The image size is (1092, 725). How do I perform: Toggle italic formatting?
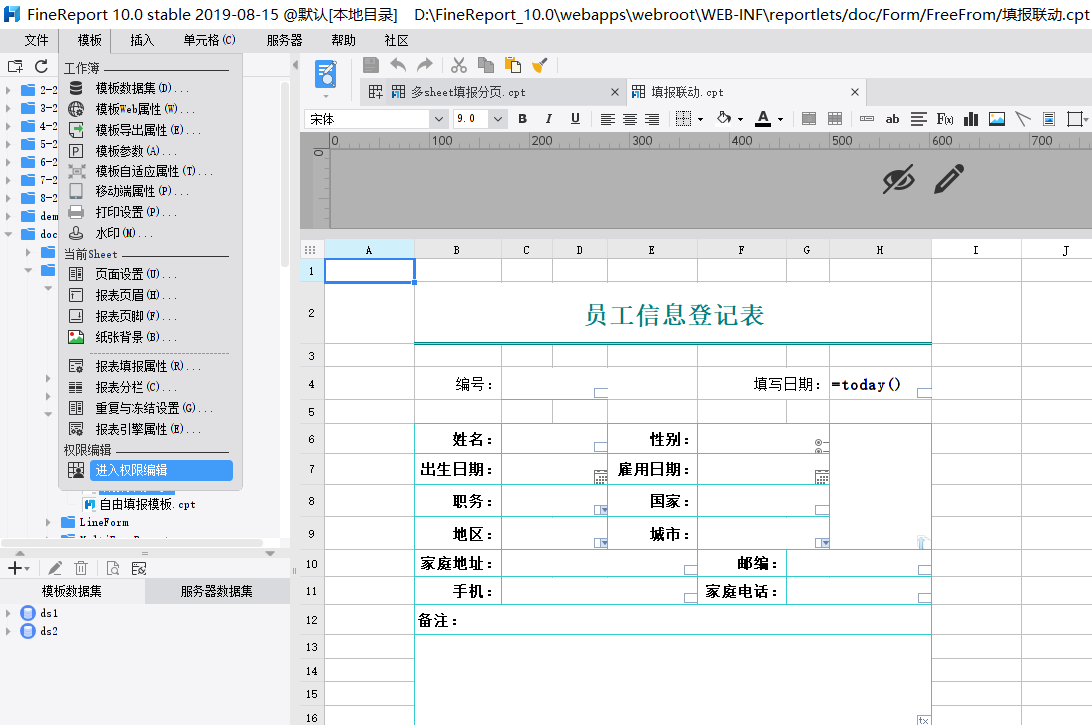click(x=549, y=119)
